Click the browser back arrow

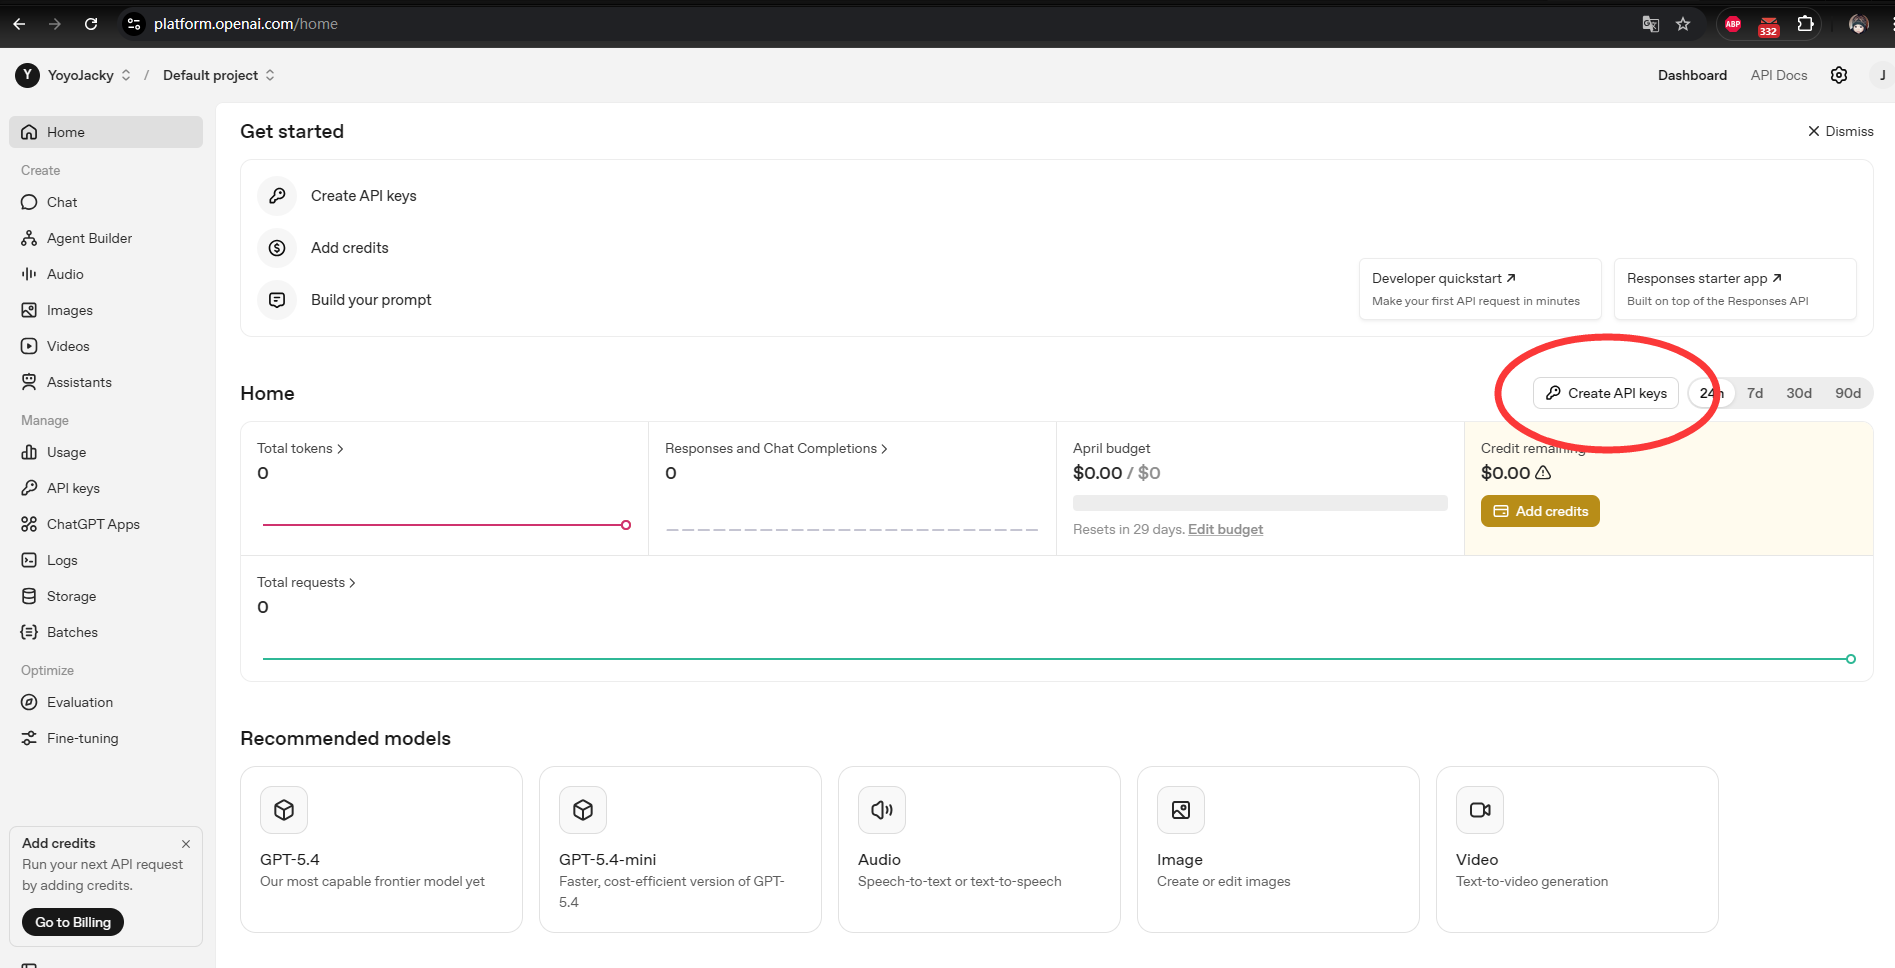point(19,24)
